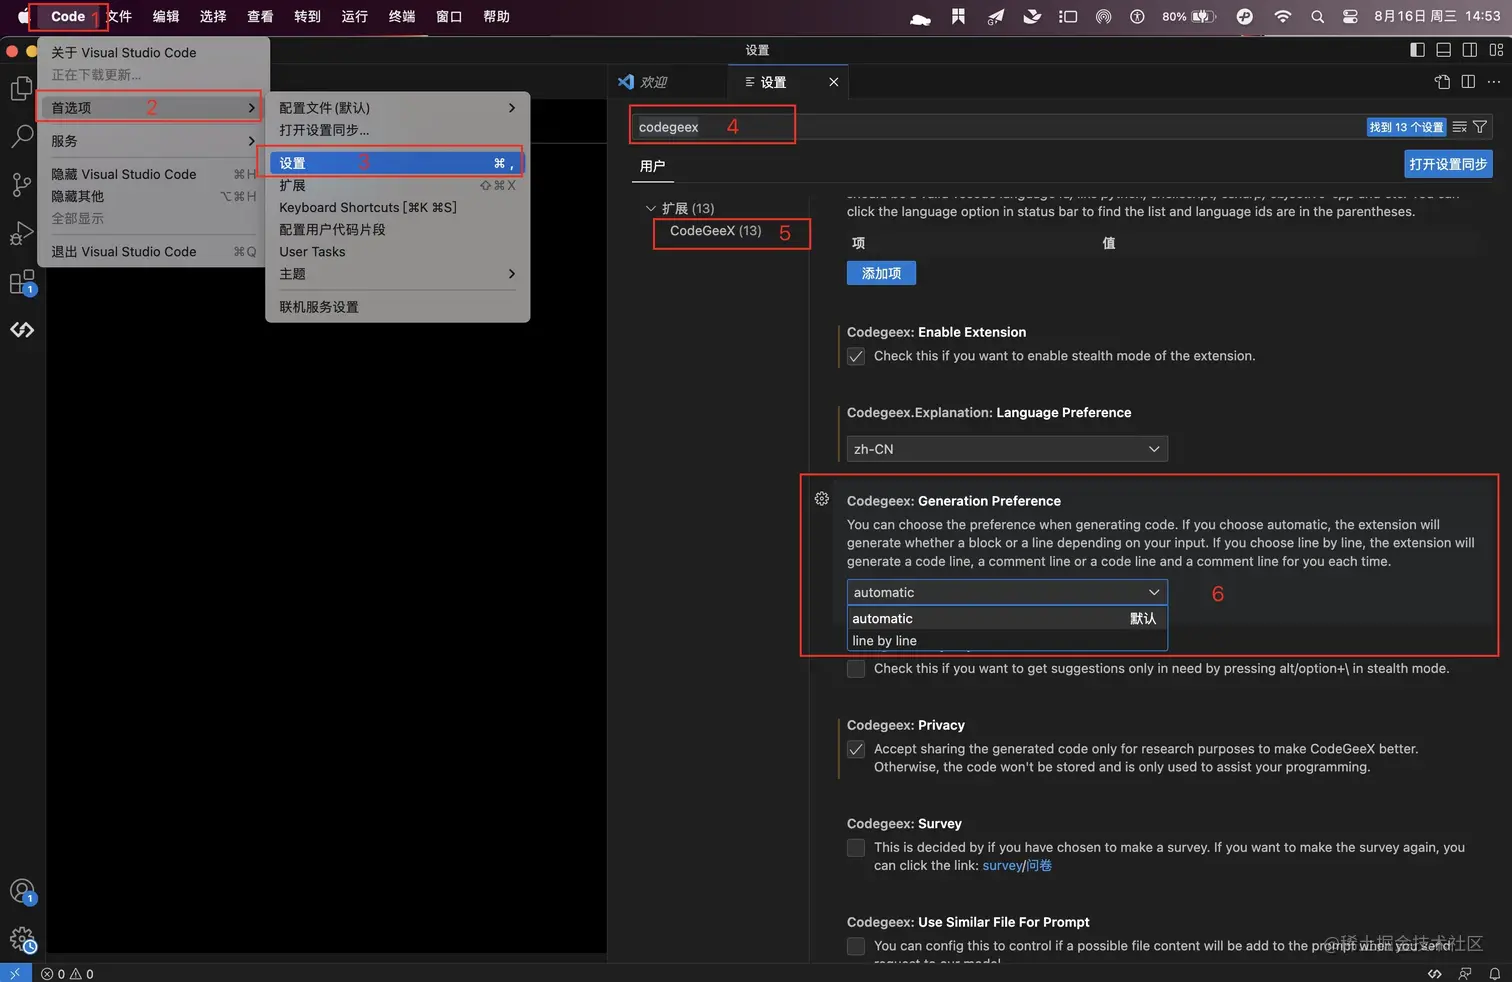Choose the 'line by line' option

pyautogui.click(x=1007, y=641)
